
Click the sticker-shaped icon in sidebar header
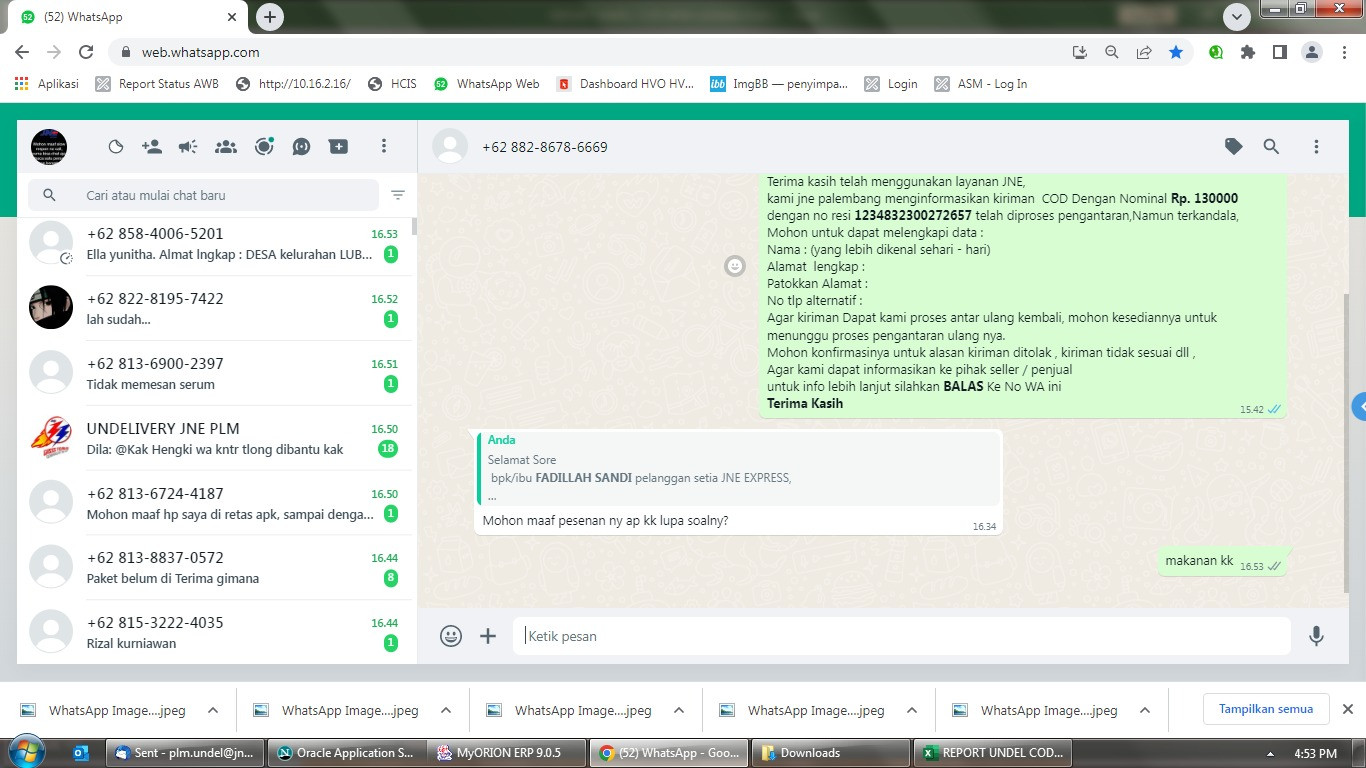116,147
